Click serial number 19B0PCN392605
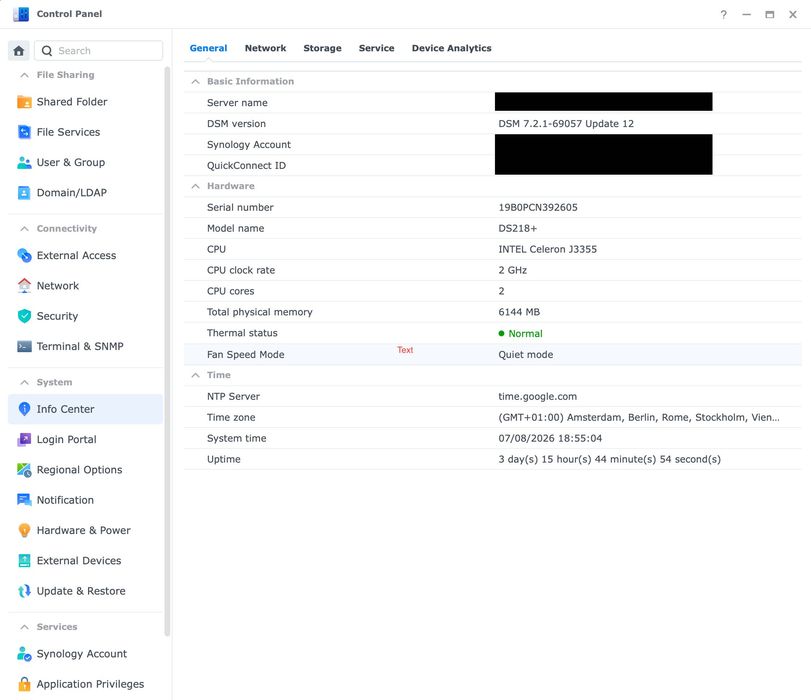811x700 pixels. click(x=538, y=207)
